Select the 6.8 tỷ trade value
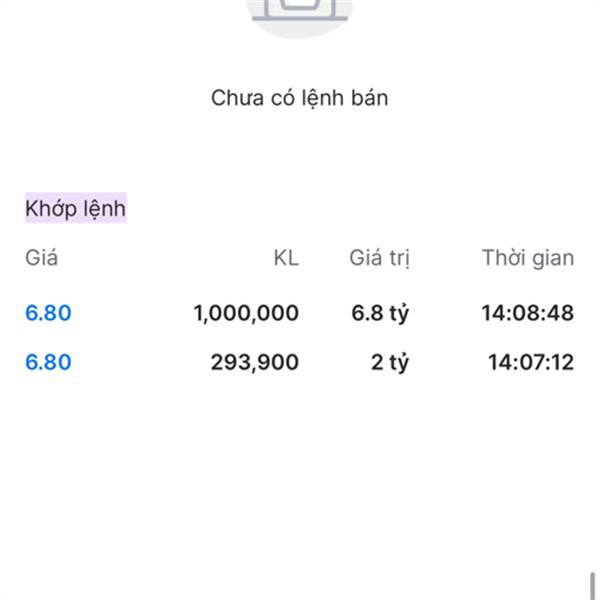This screenshot has height=600, width=600. coord(380,313)
